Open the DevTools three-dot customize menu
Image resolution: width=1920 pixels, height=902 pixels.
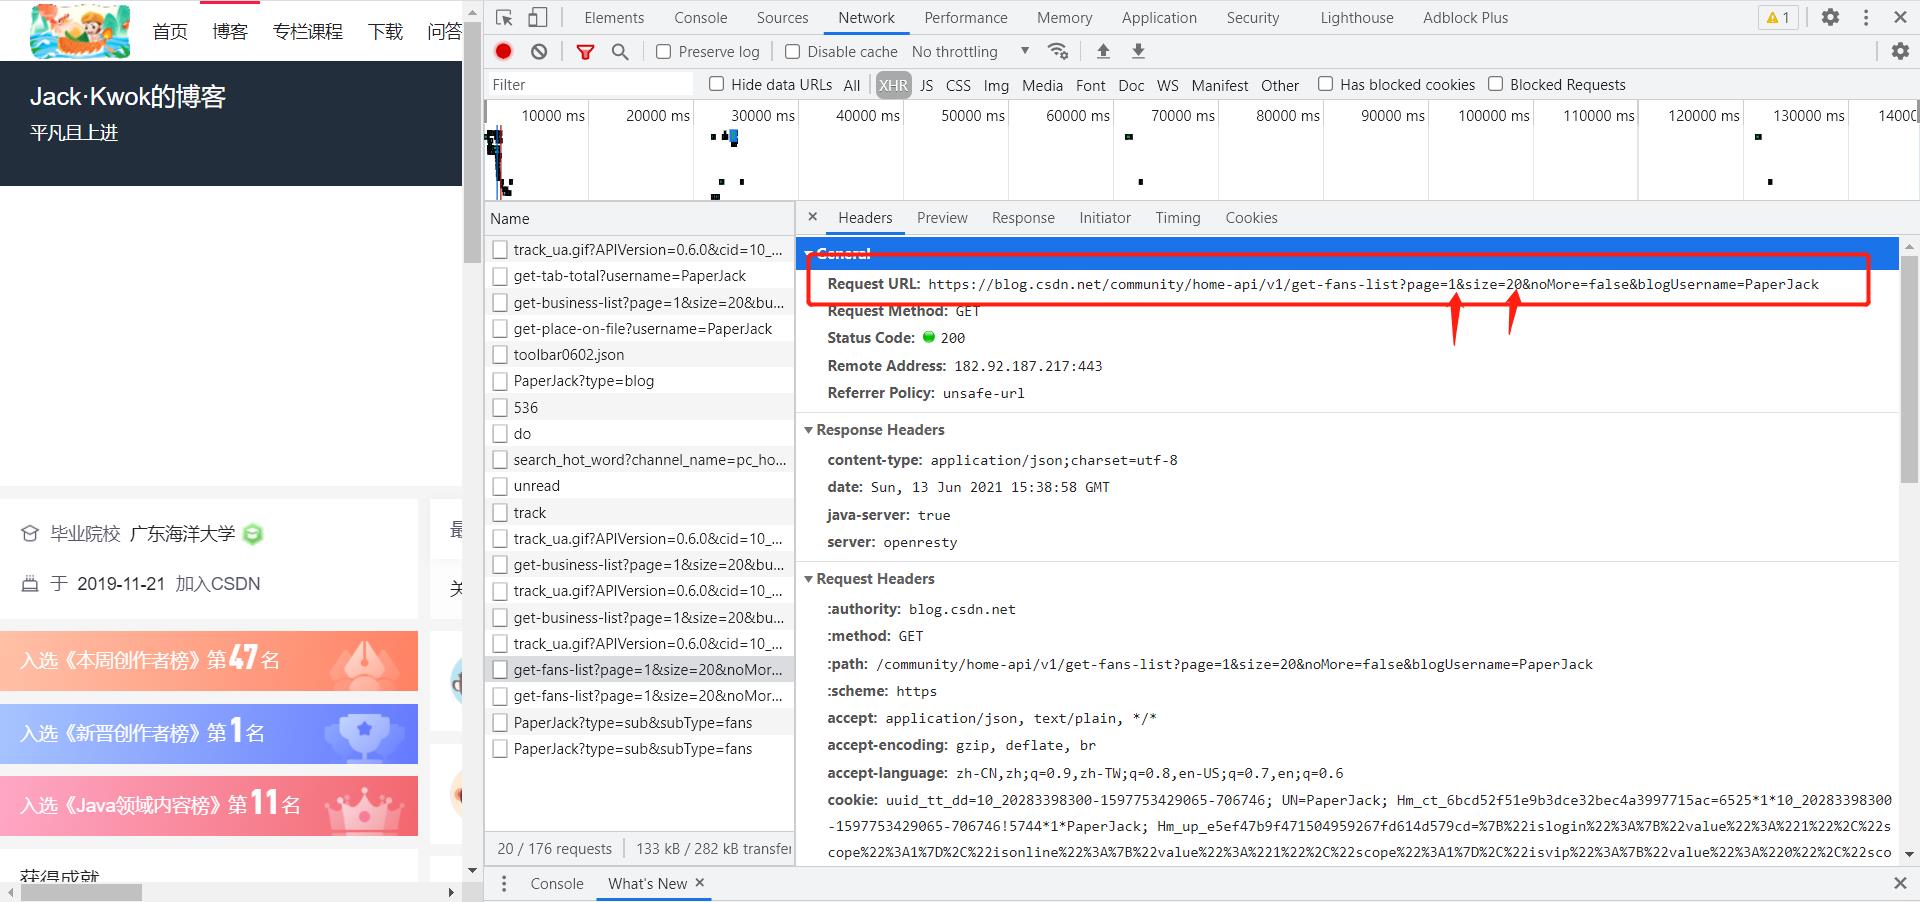coord(1866,17)
